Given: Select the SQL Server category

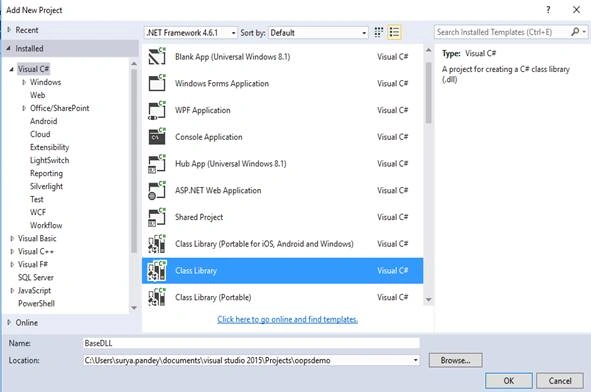Looking at the screenshot, I should [x=36, y=277].
